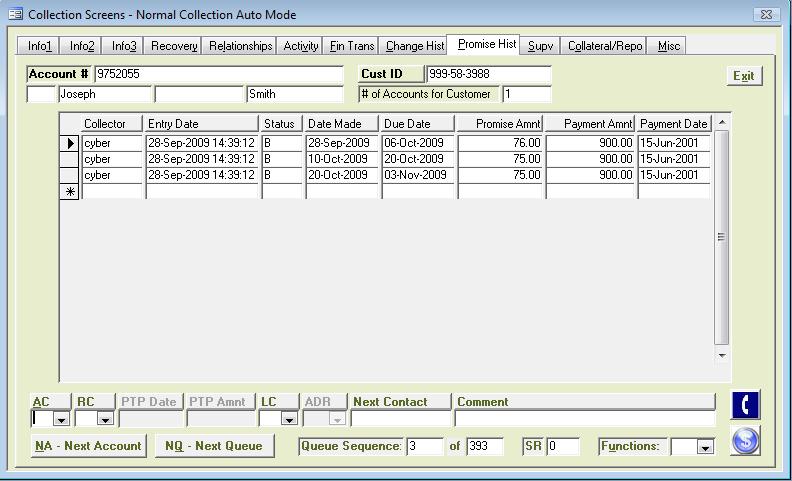Click the scroll down arrow of table

click(722, 355)
